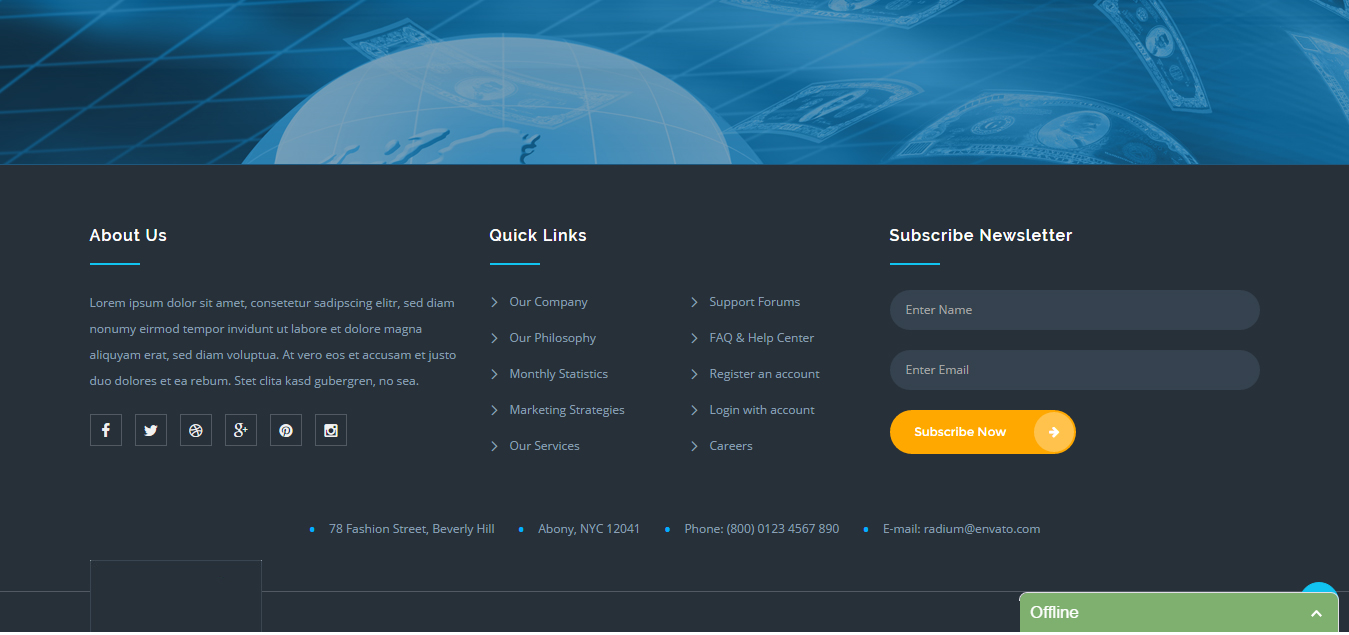Open the Dribbble social icon
Viewport: 1349px width, 635px height.
(x=196, y=431)
